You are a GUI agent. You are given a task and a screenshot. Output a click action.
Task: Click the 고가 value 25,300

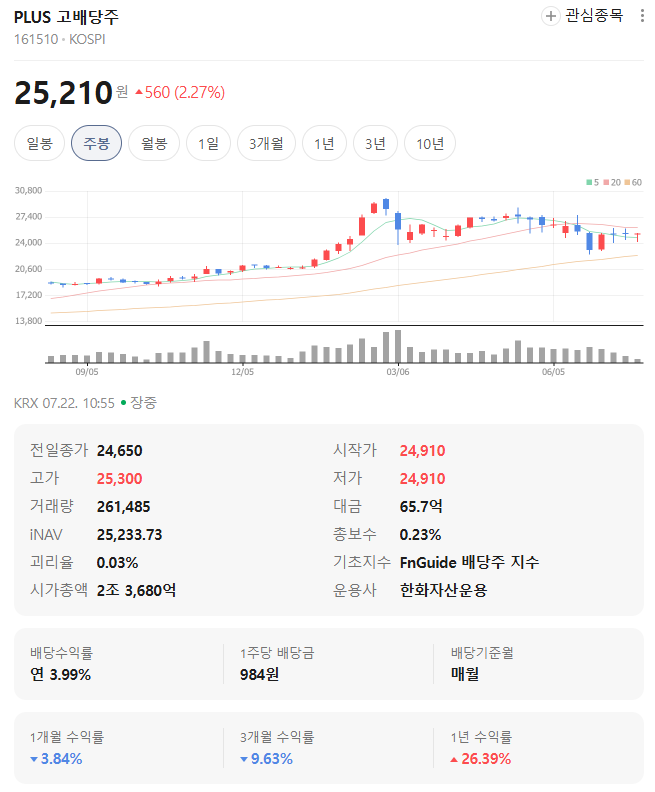[120, 478]
